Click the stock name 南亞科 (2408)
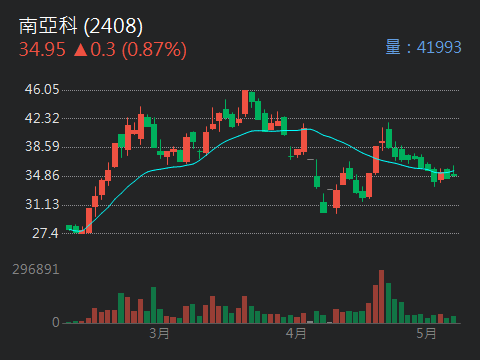480x360 pixels. pyautogui.click(x=81, y=26)
